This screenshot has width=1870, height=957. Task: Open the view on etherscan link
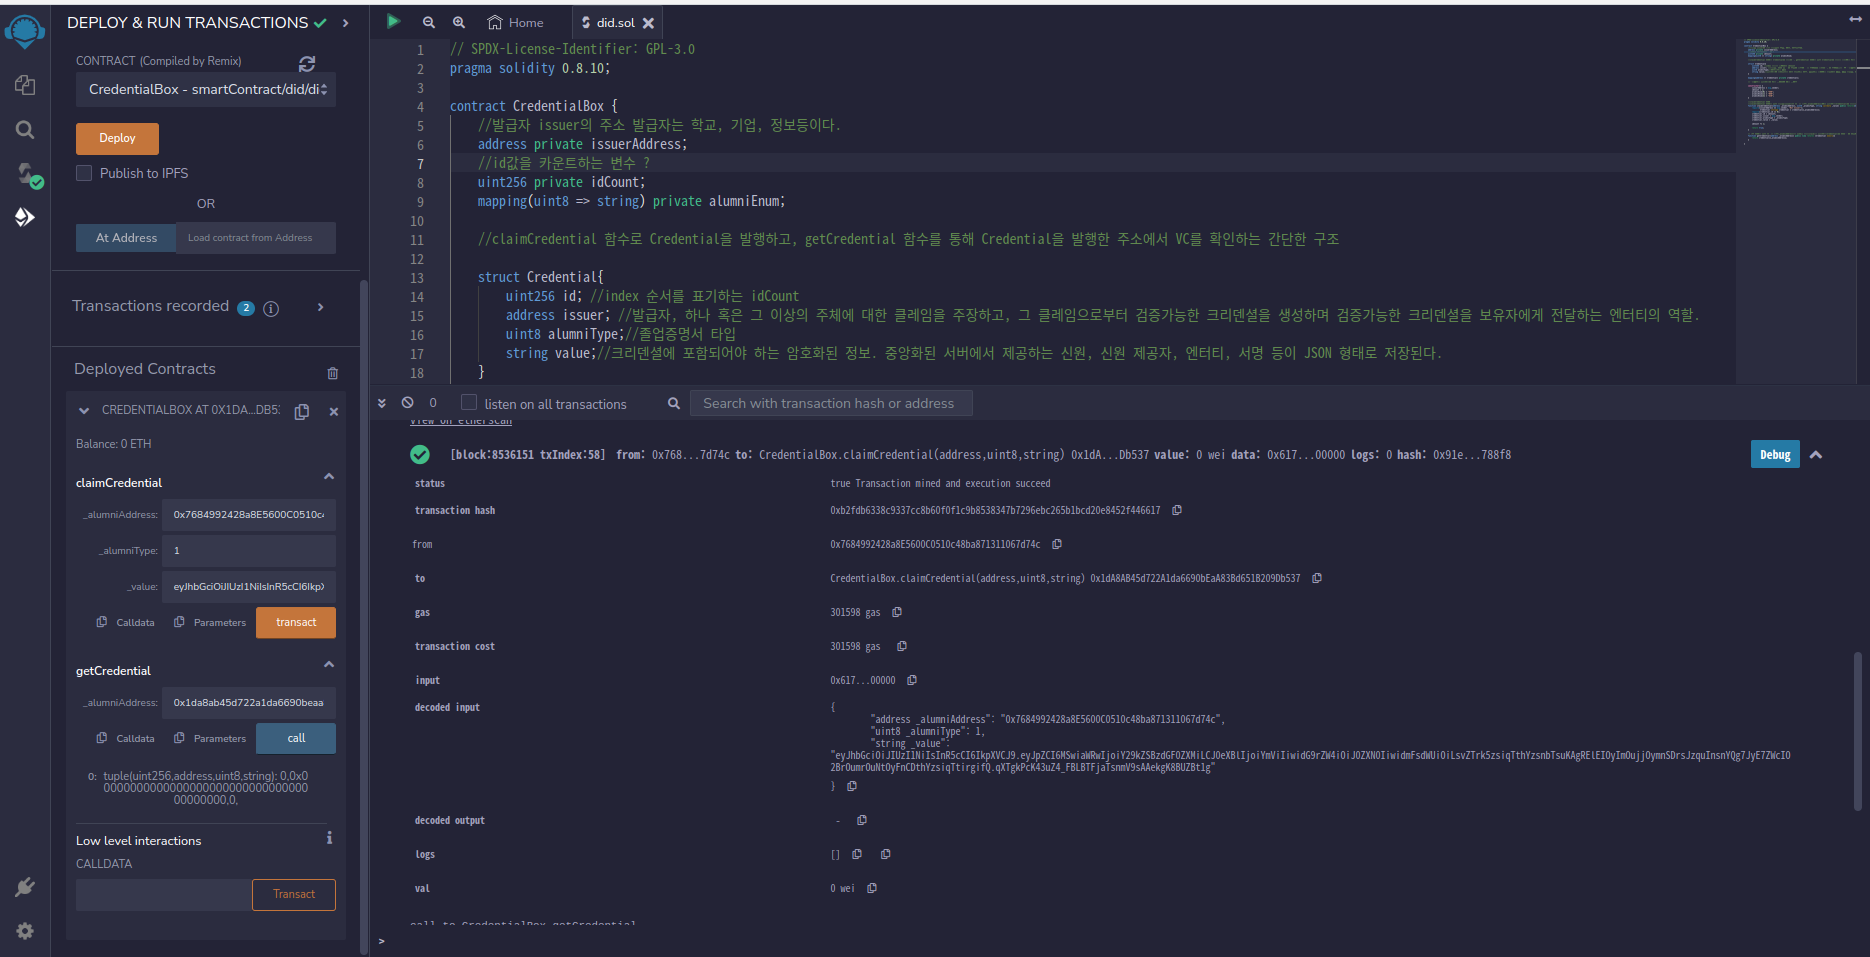pyautogui.click(x=461, y=422)
